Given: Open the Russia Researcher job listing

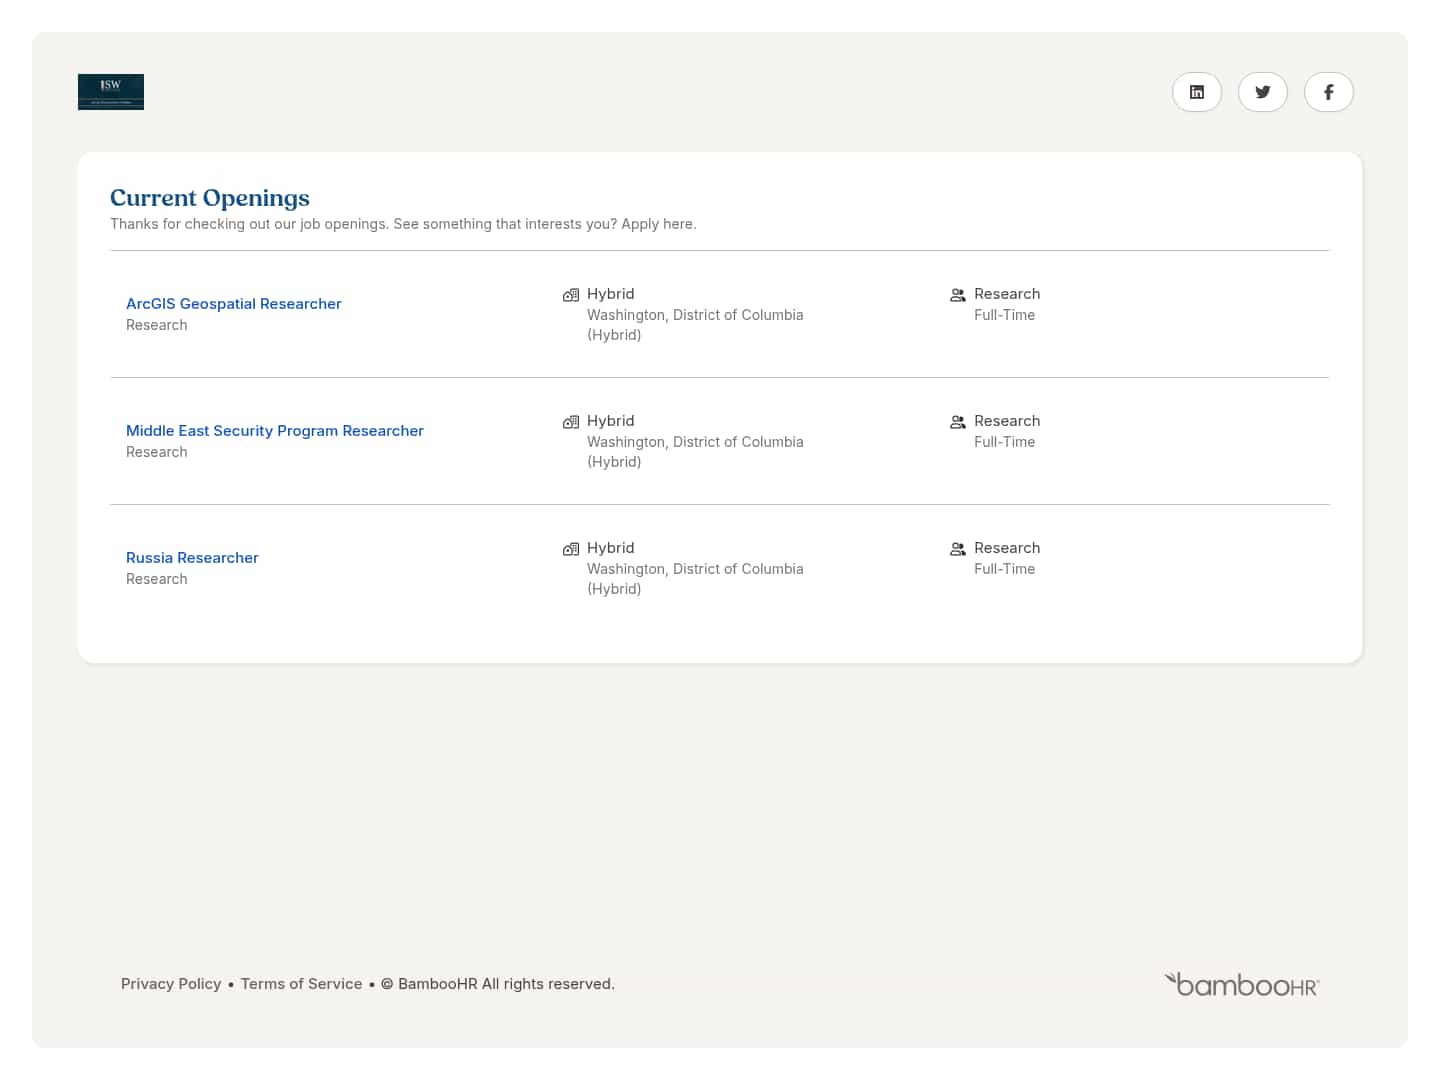Looking at the screenshot, I should coord(192,557).
